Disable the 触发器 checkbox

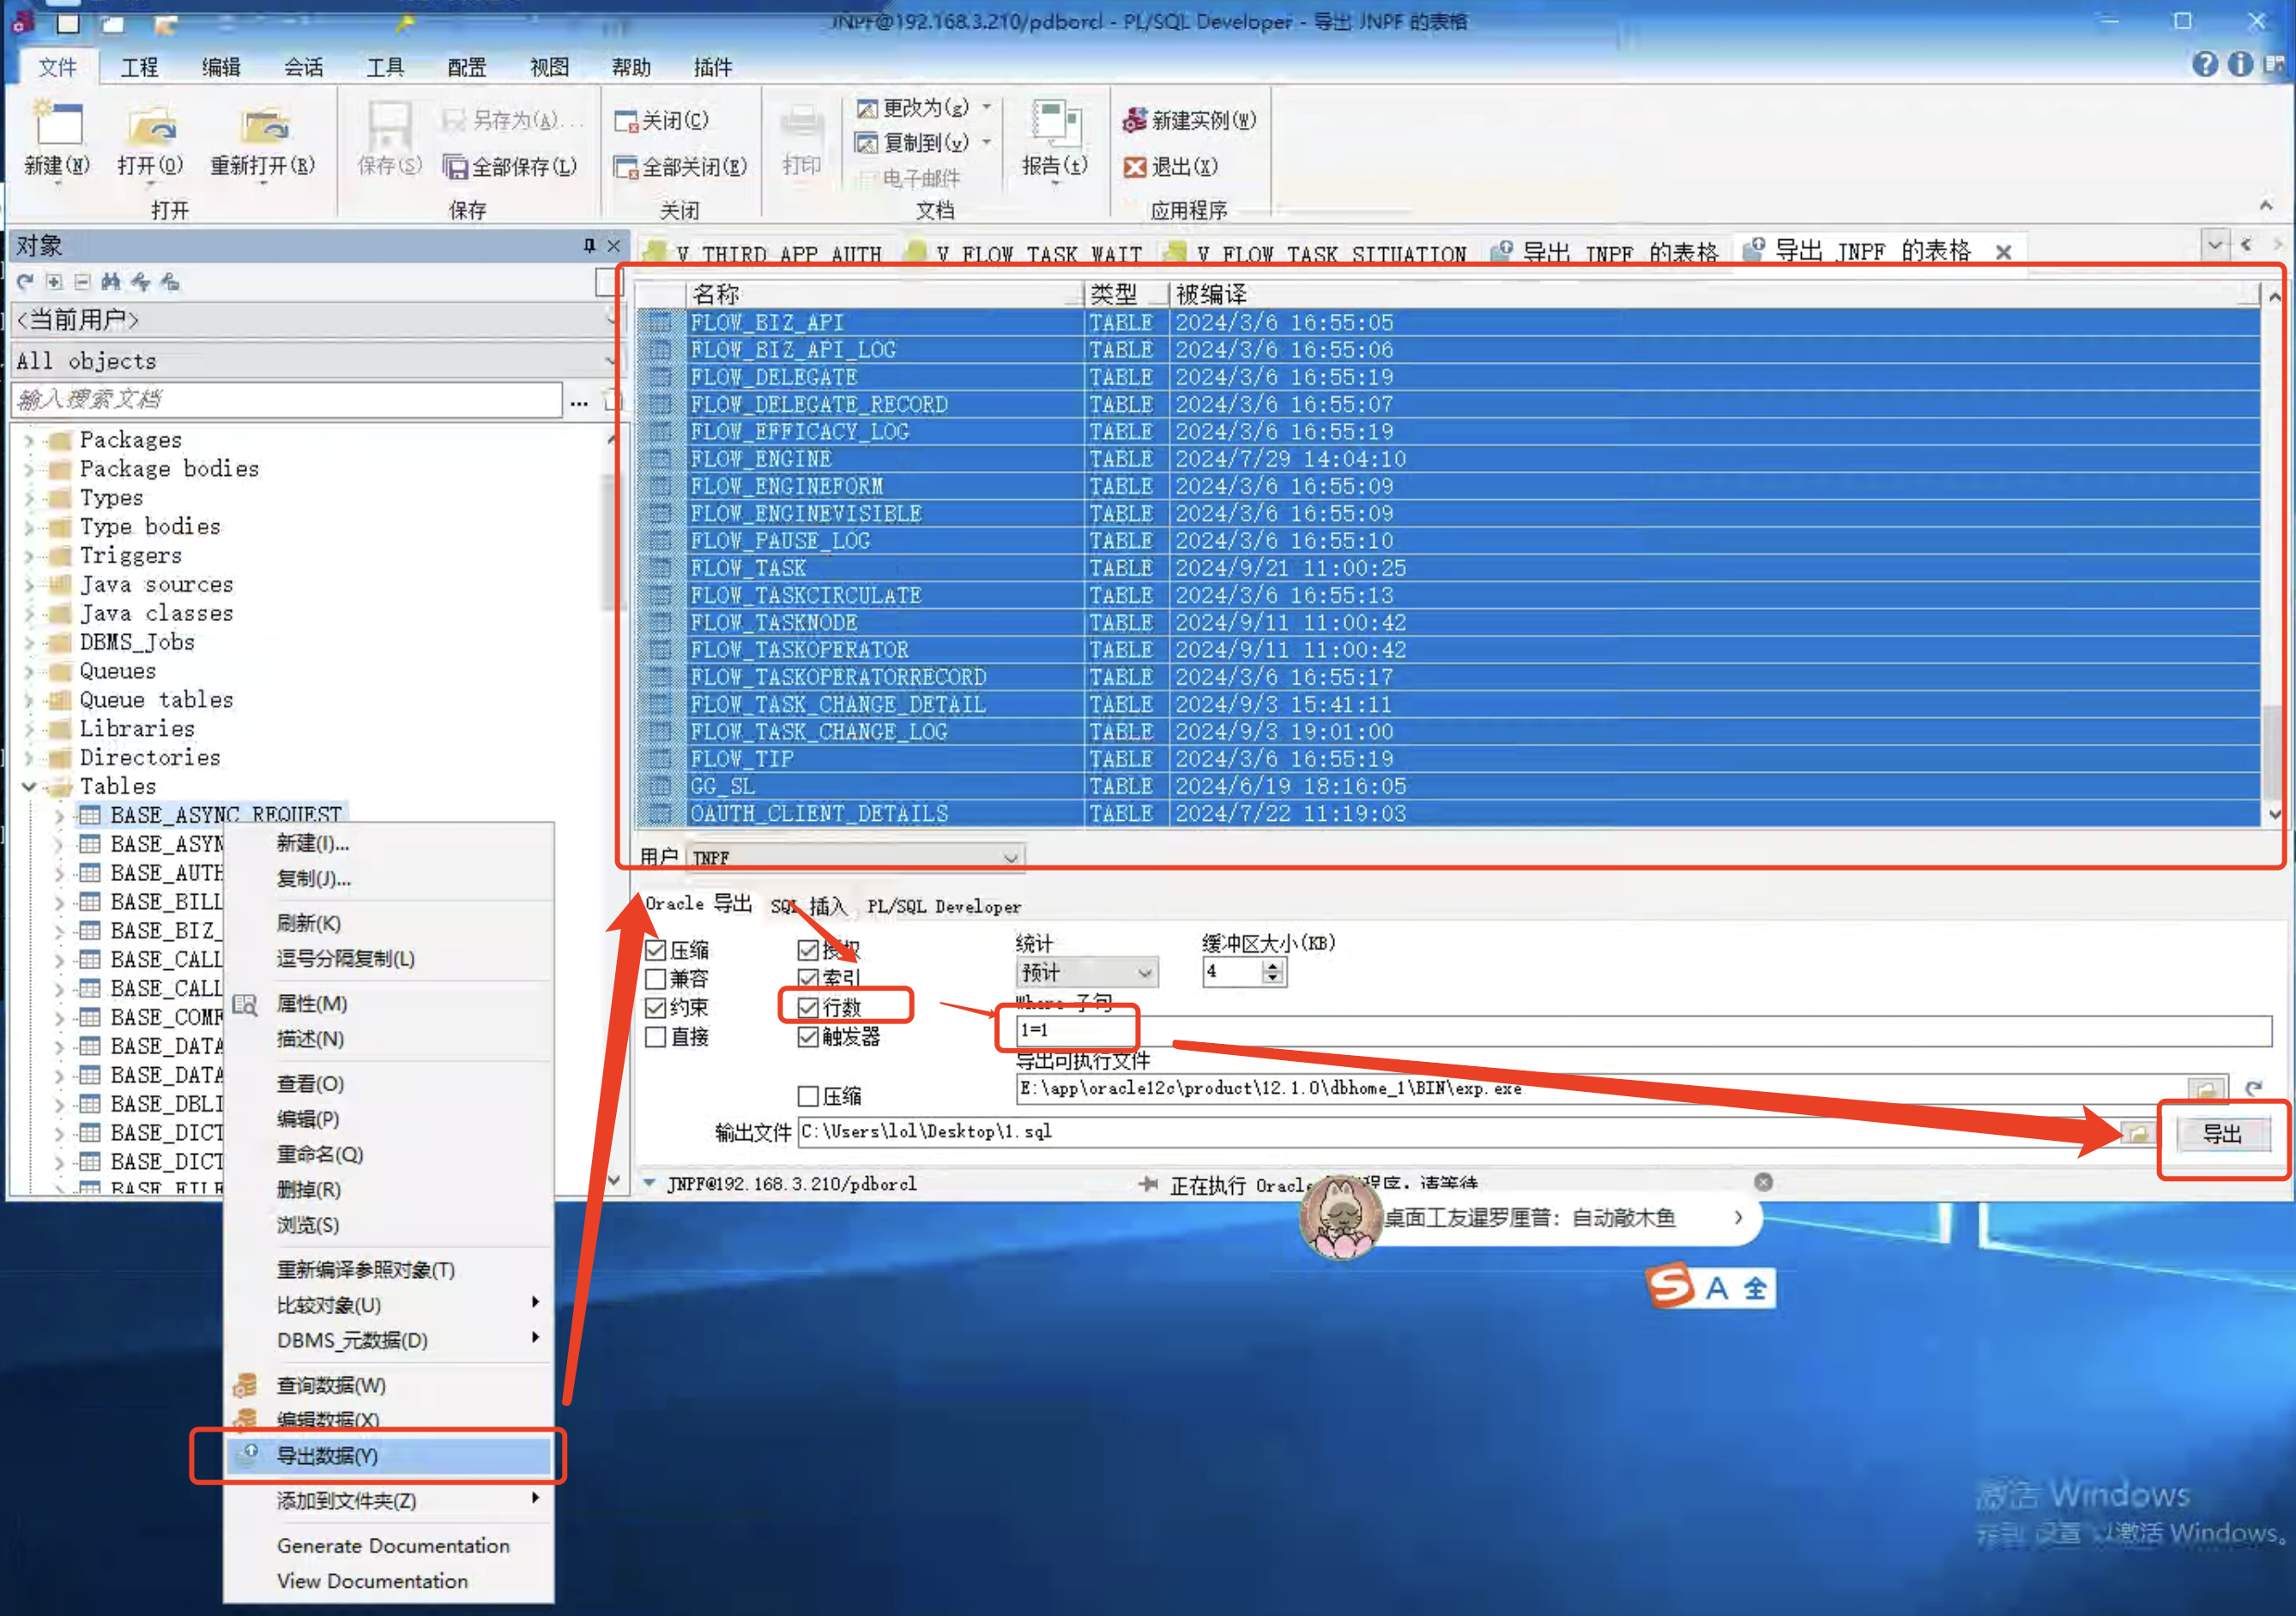808,1037
